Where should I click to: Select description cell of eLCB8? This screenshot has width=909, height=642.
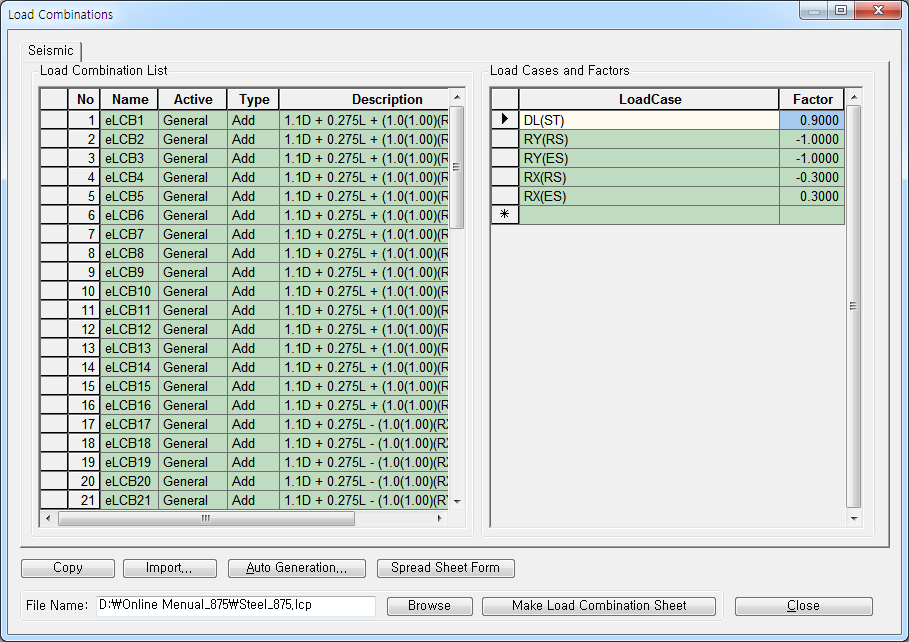pos(364,253)
